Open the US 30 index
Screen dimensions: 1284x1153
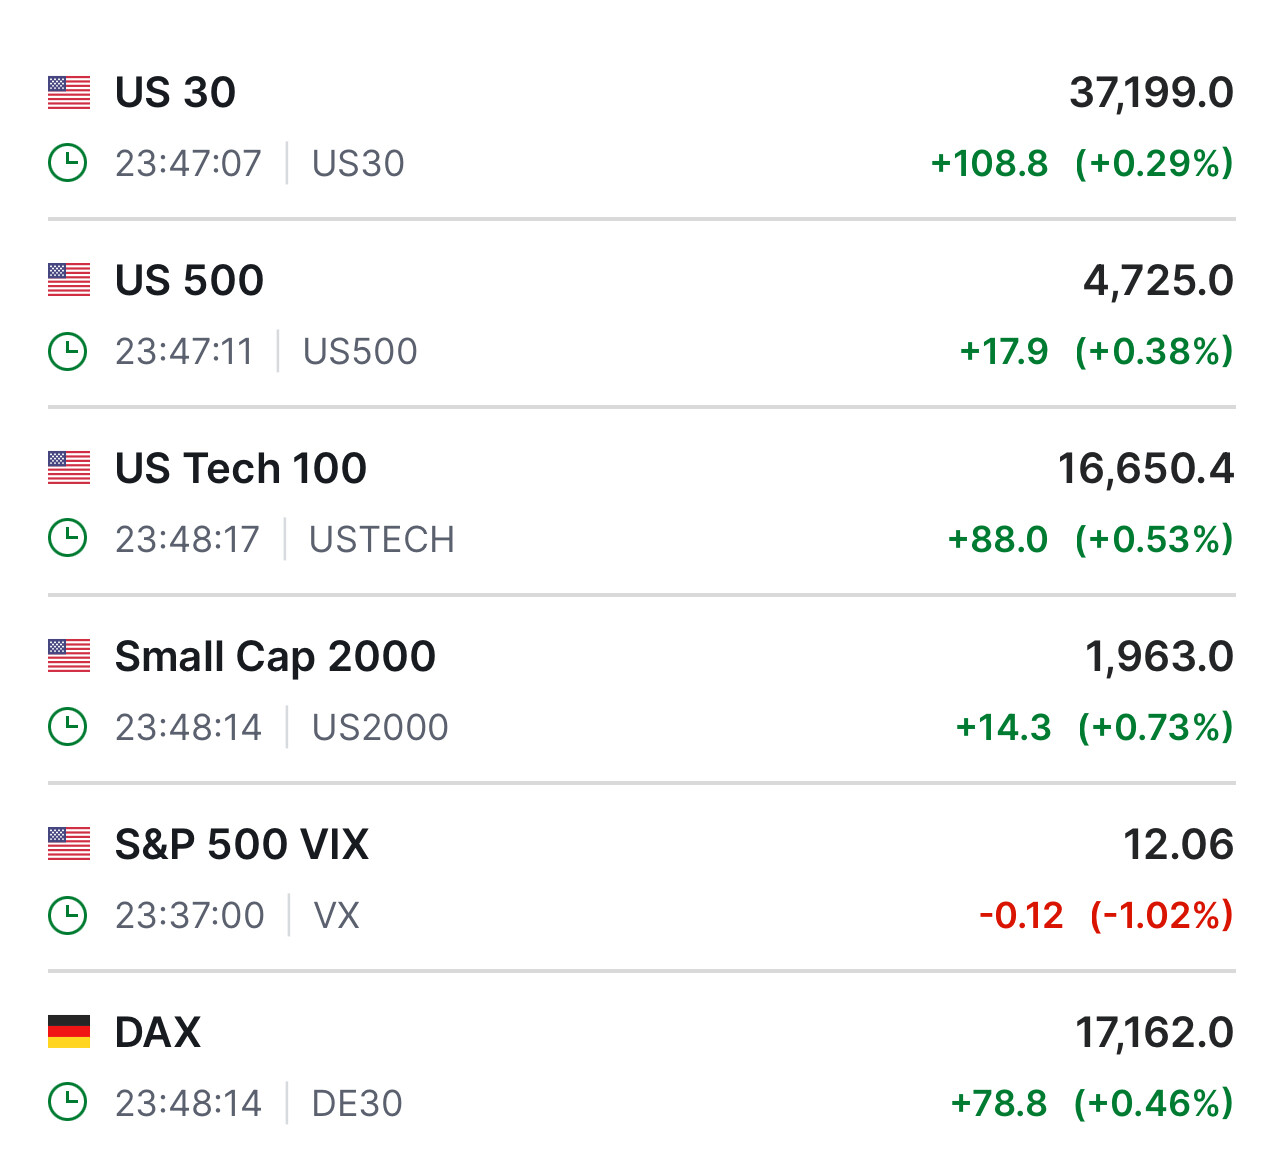(x=175, y=93)
